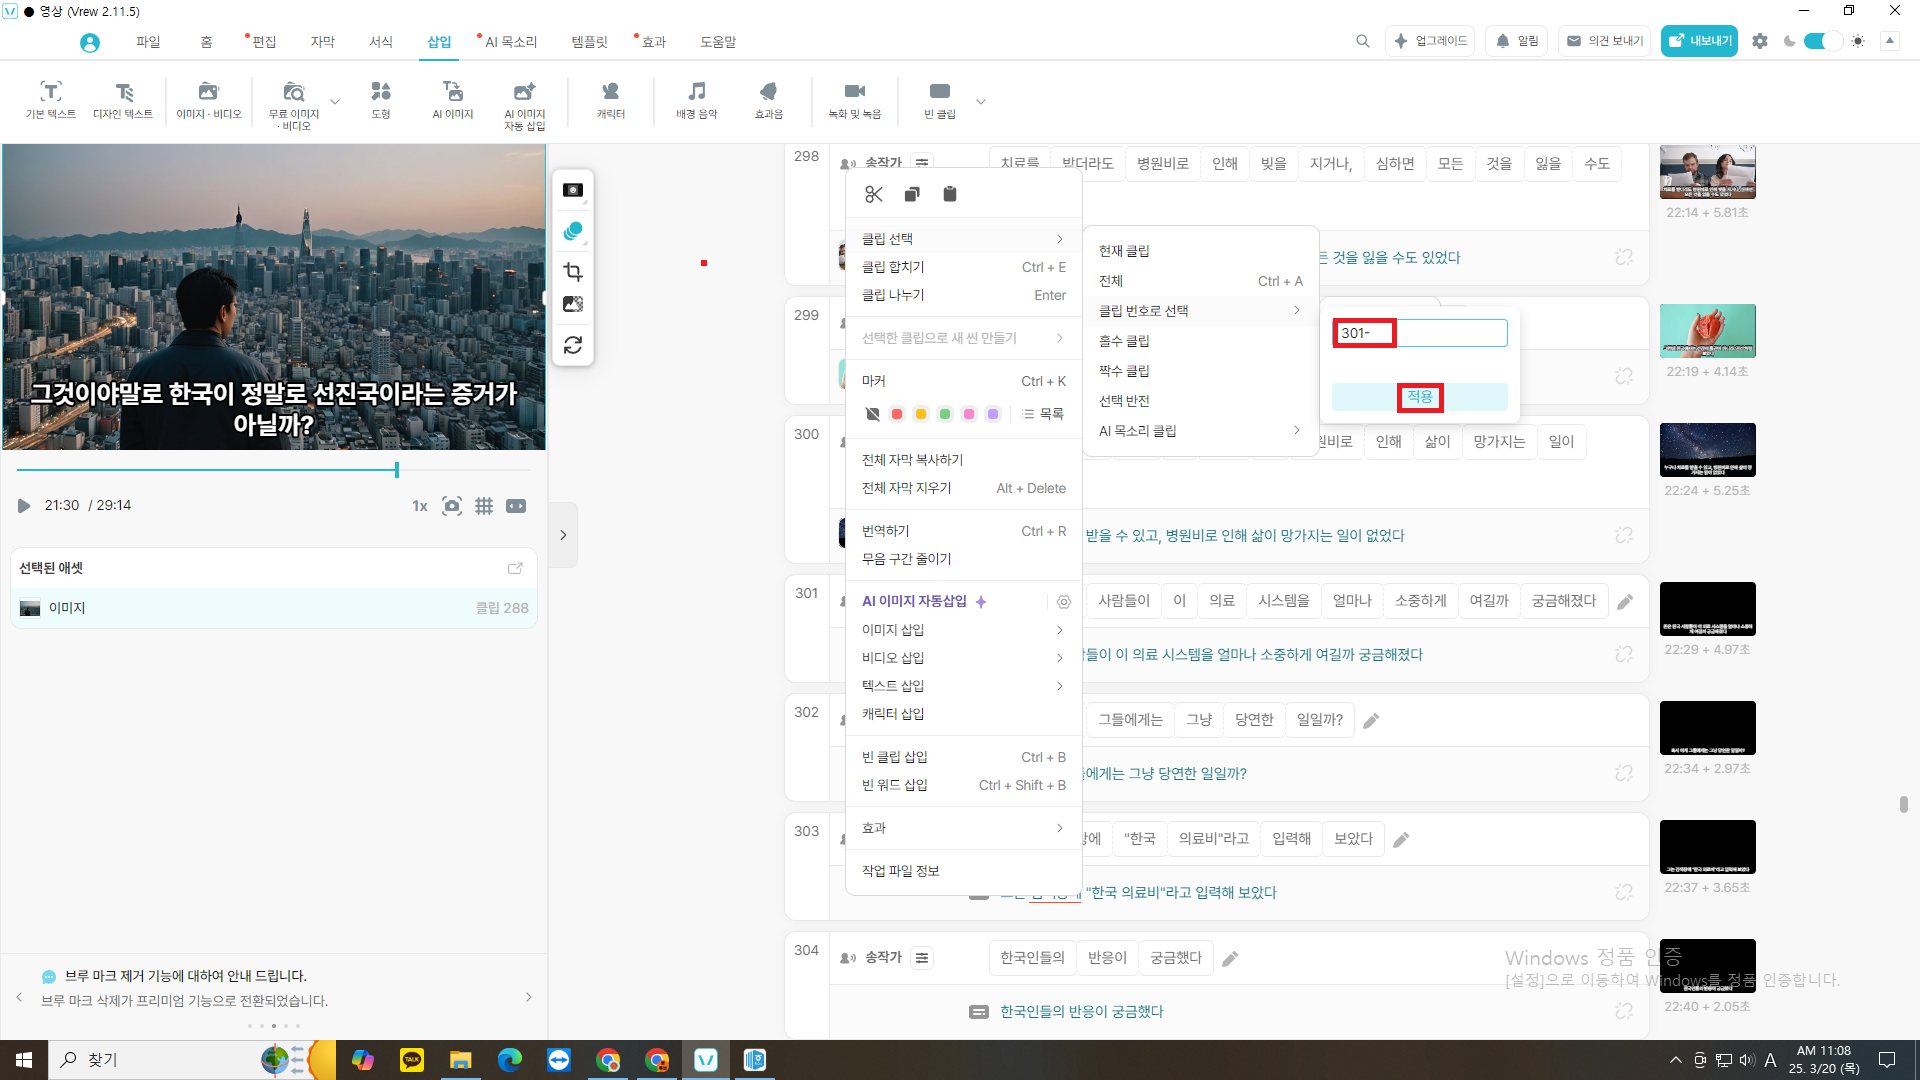The image size is (1920, 1080).
Task: Open the 자막 menu tab
Action: point(322,41)
